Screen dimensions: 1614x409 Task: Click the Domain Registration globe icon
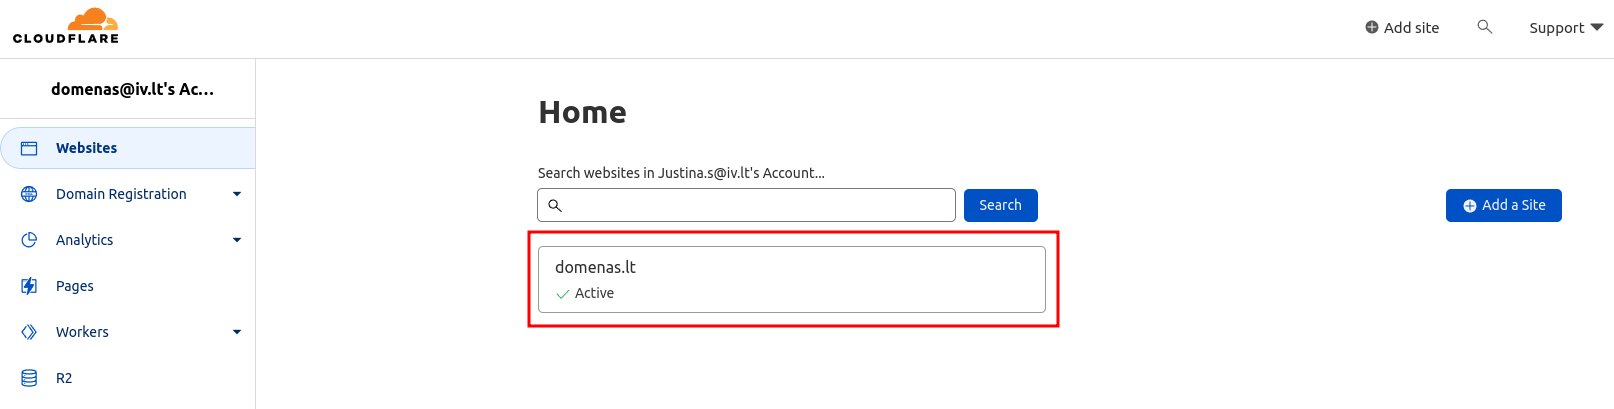29,194
